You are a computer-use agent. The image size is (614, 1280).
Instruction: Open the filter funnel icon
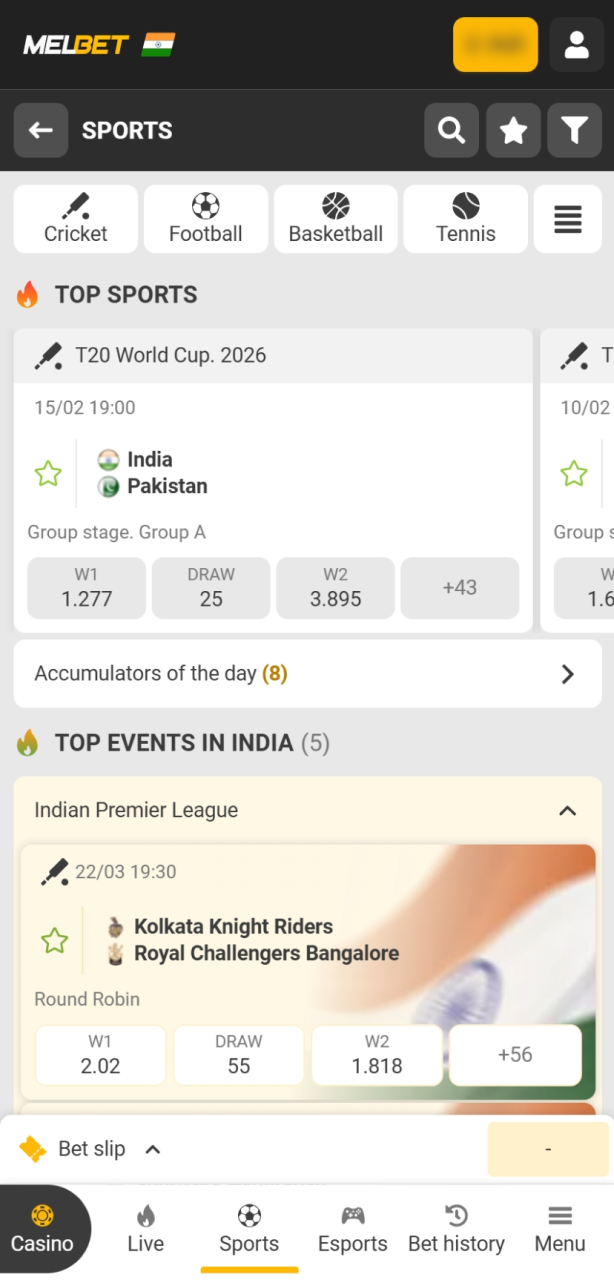574,130
